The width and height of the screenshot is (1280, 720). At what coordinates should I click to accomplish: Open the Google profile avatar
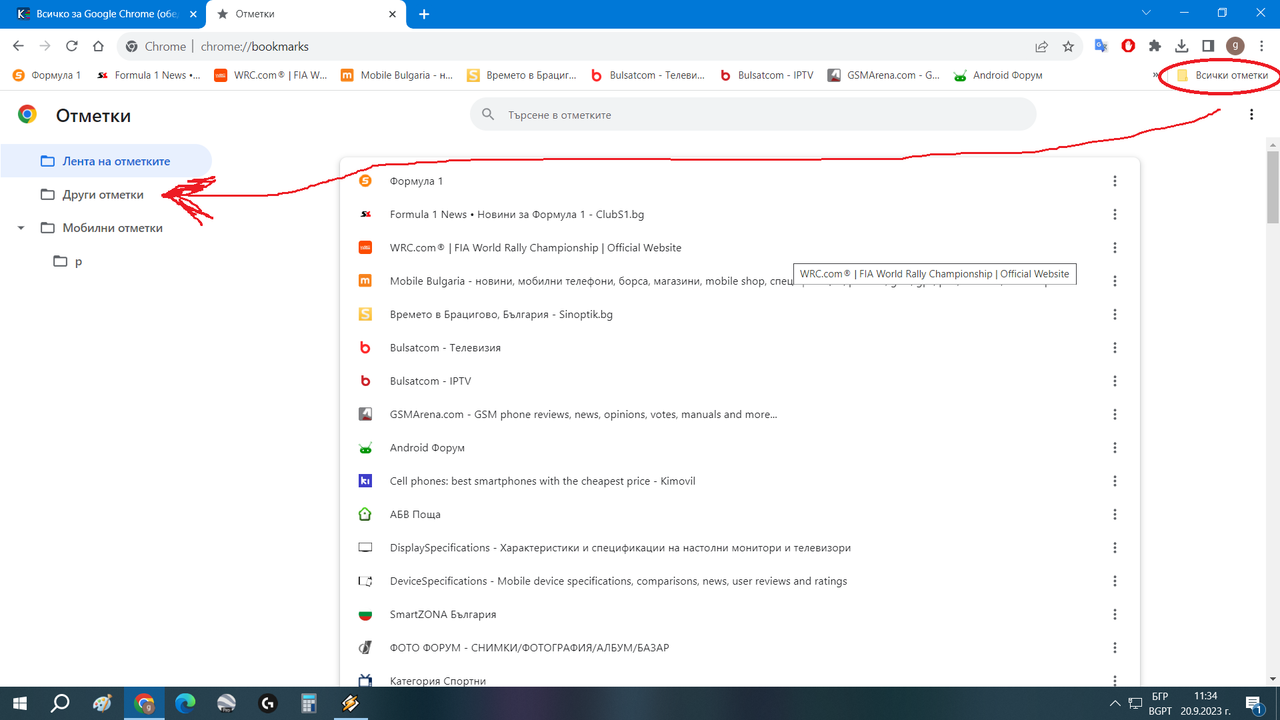click(x=1235, y=46)
